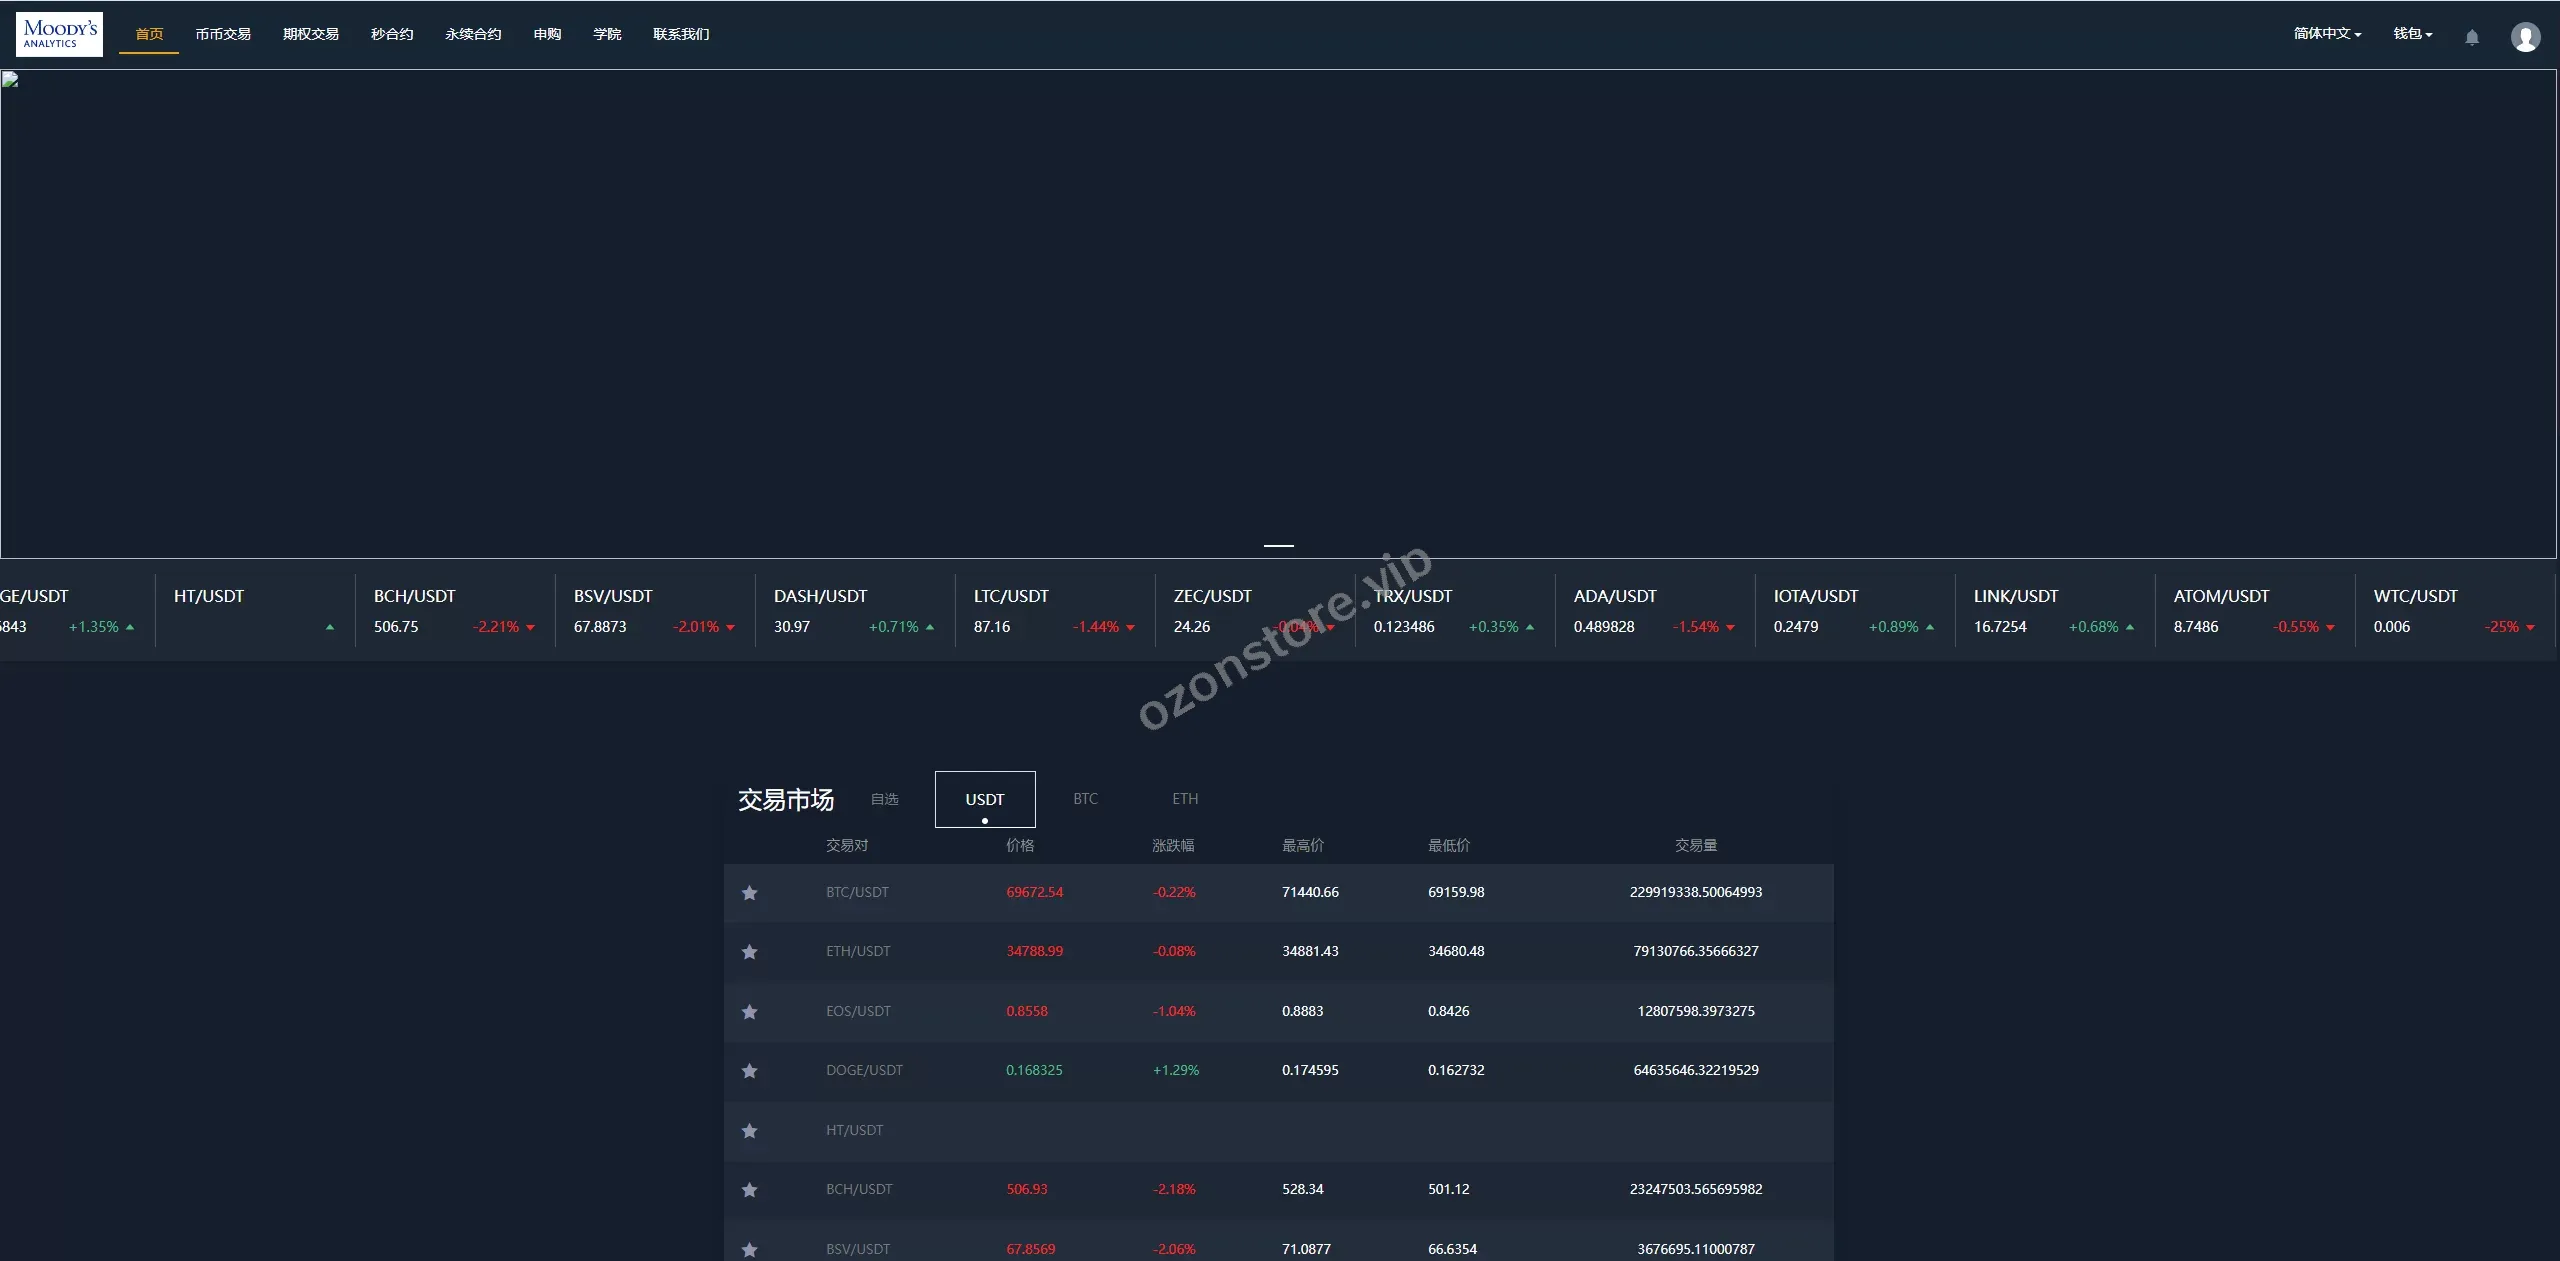Image resolution: width=2560 pixels, height=1261 pixels.
Task: Toggle favorite star for DOGE/USDT
Action: point(749,1071)
